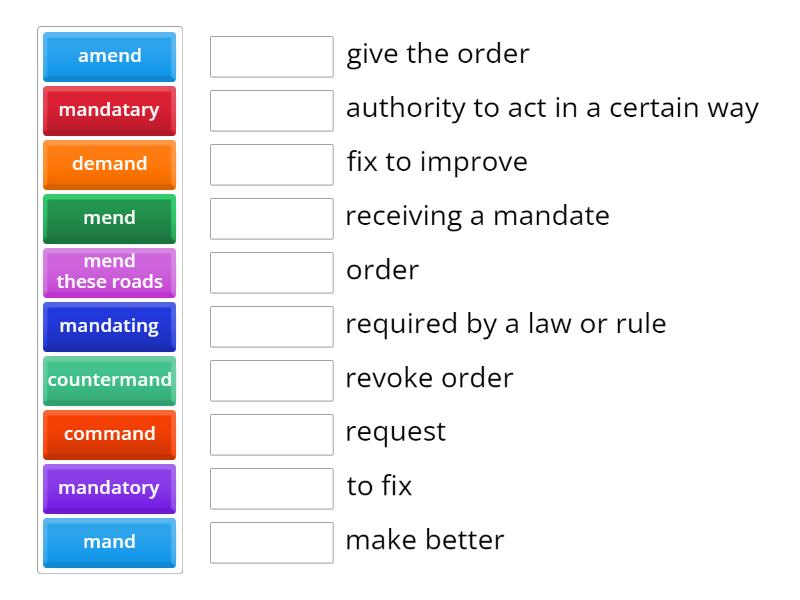Select the 'mend' word tile
This screenshot has width=800, height=600.
109,219
